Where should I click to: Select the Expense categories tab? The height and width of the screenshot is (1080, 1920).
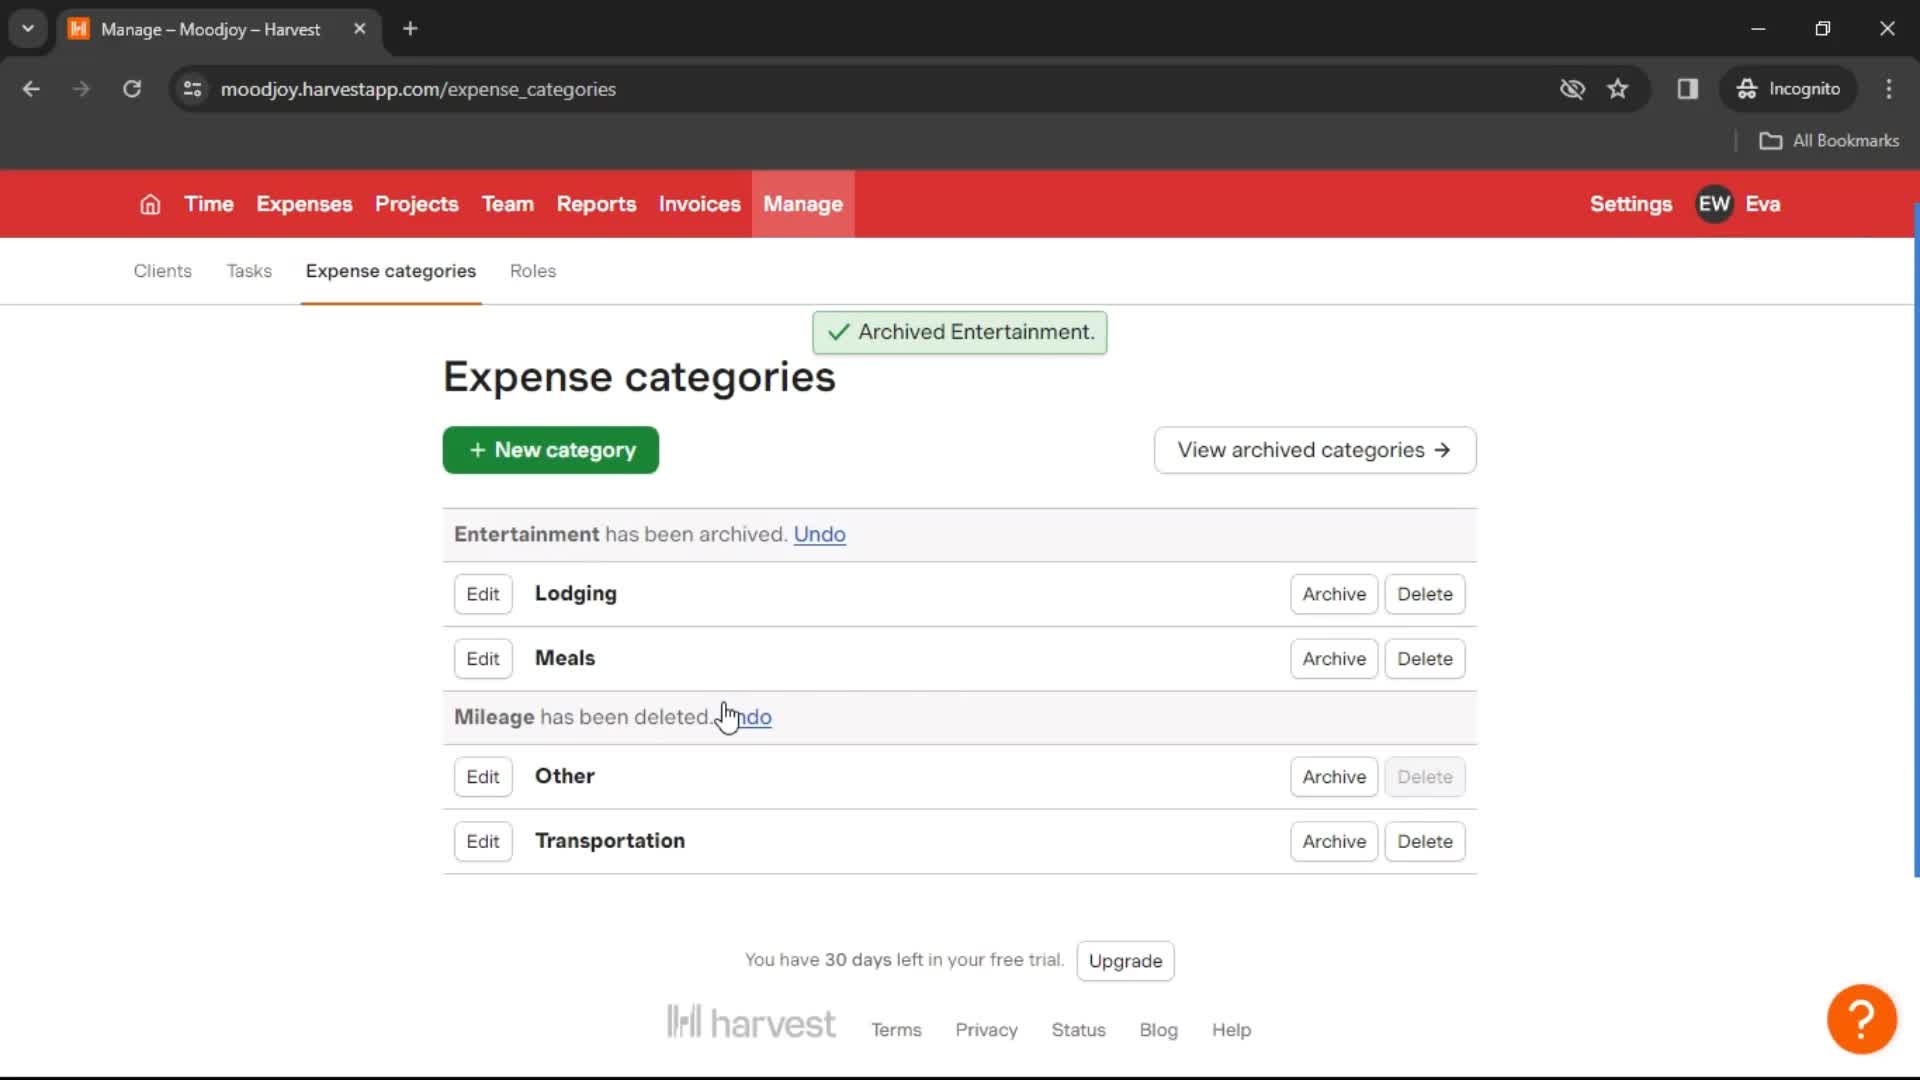tap(390, 270)
